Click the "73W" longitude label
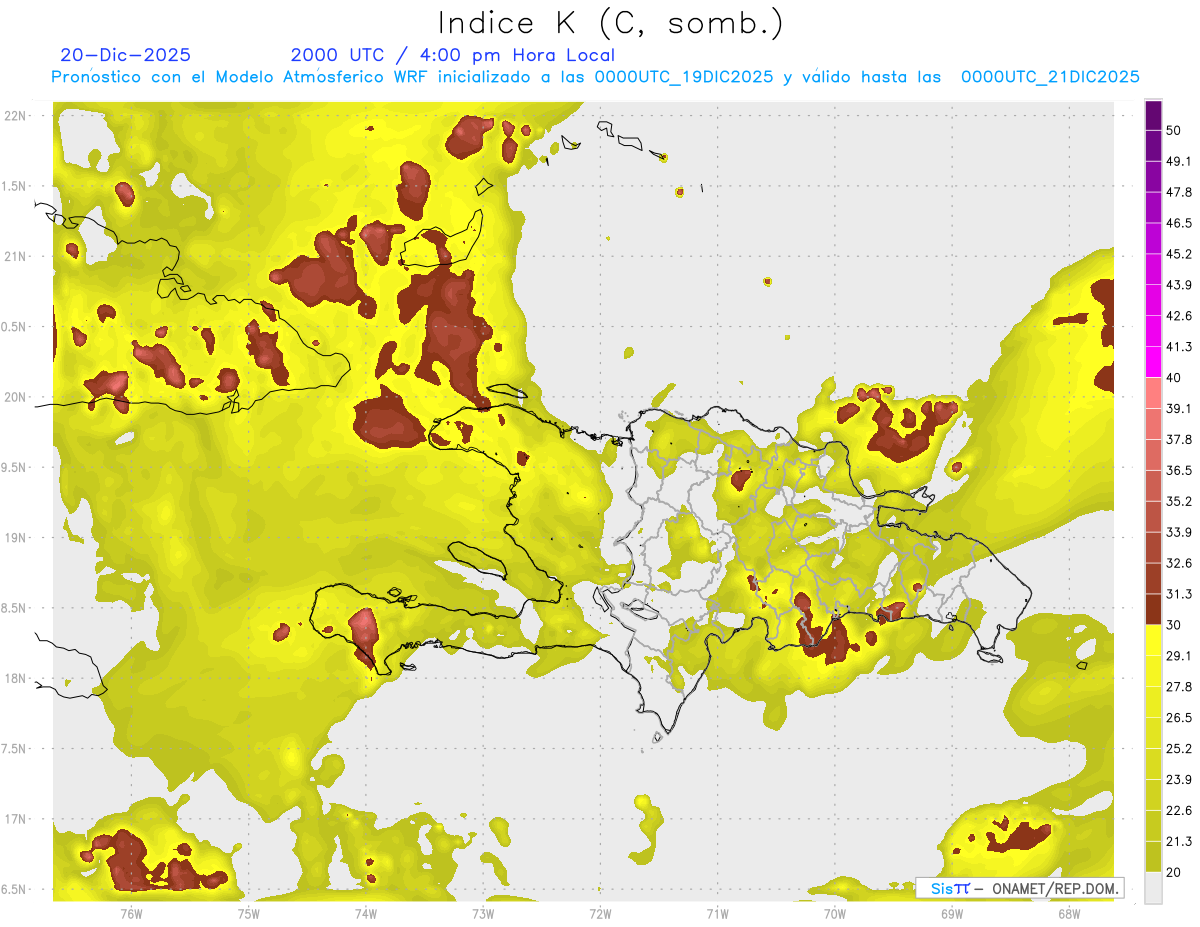 pos(483,913)
